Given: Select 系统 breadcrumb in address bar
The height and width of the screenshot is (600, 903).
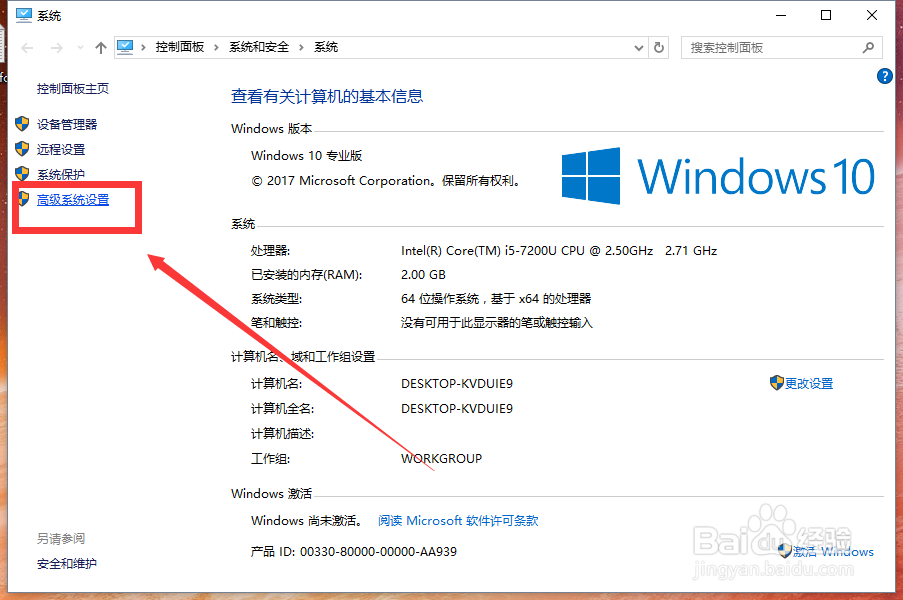Looking at the screenshot, I should click(326, 47).
